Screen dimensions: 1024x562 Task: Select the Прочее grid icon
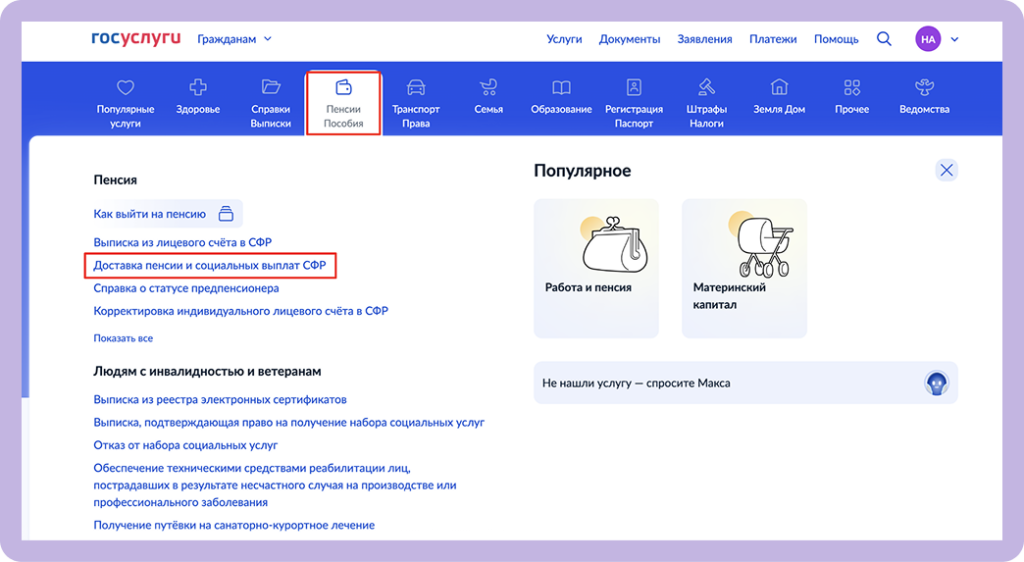[x=852, y=87]
